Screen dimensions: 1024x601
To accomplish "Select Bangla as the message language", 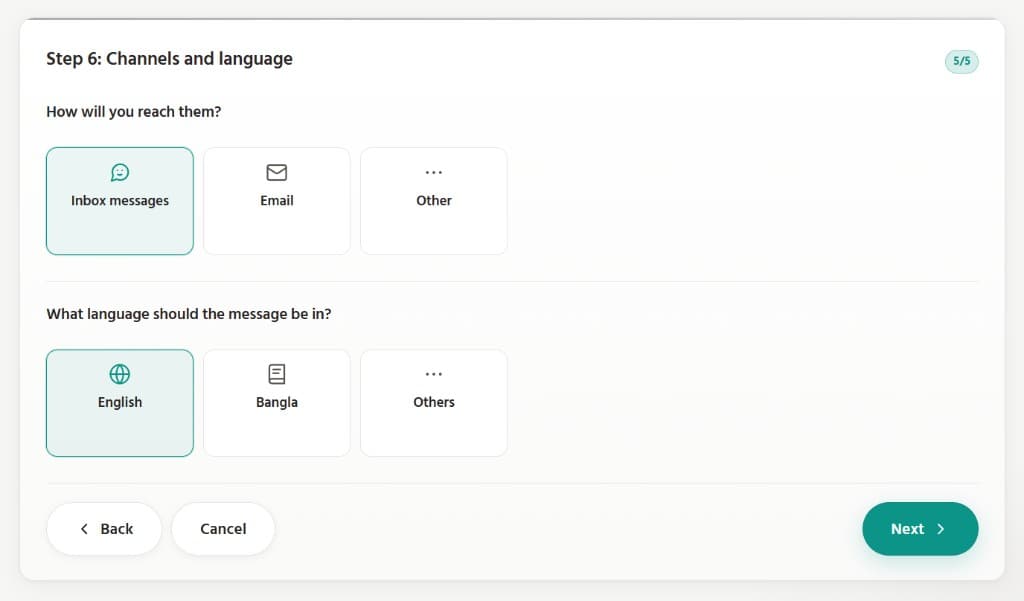I will pyautogui.click(x=277, y=403).
